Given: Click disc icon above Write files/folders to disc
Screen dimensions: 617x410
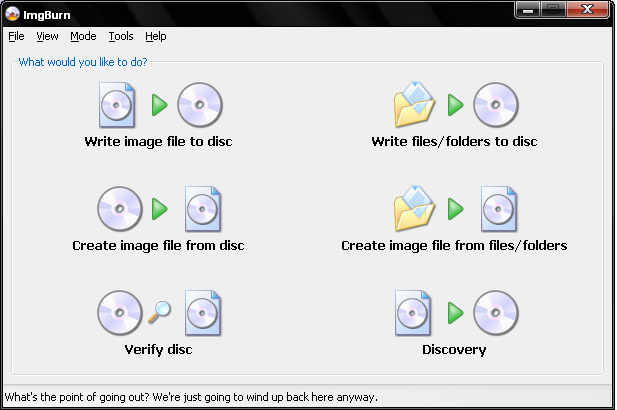Looking at the screenshot, I should click(x=496, y=105).
